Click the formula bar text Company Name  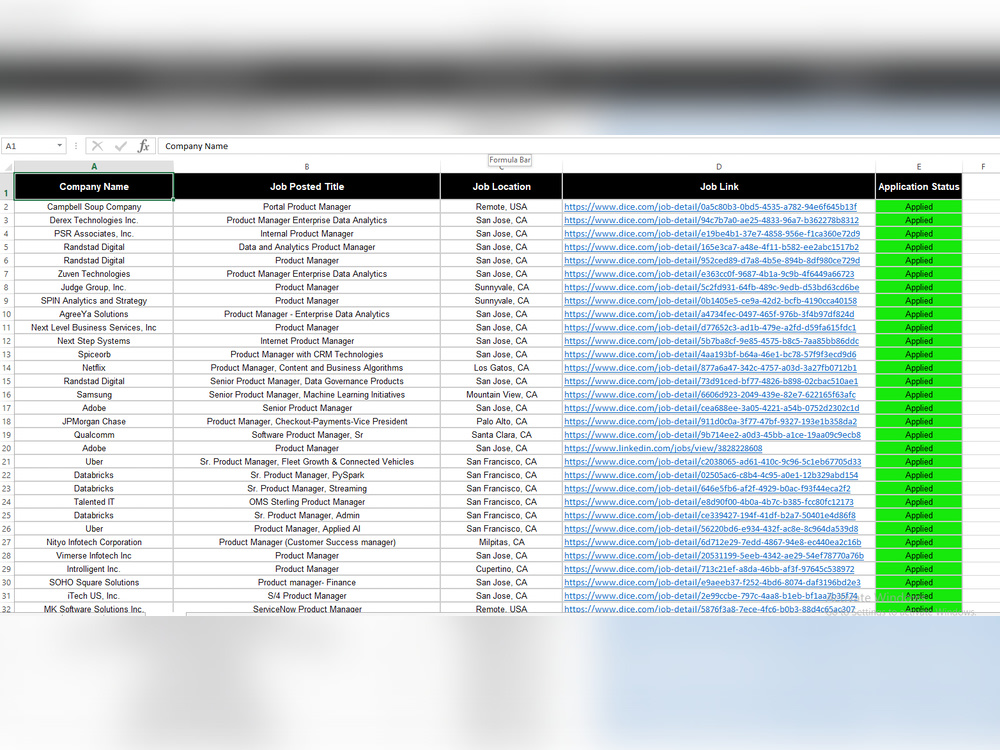(196, 146)
